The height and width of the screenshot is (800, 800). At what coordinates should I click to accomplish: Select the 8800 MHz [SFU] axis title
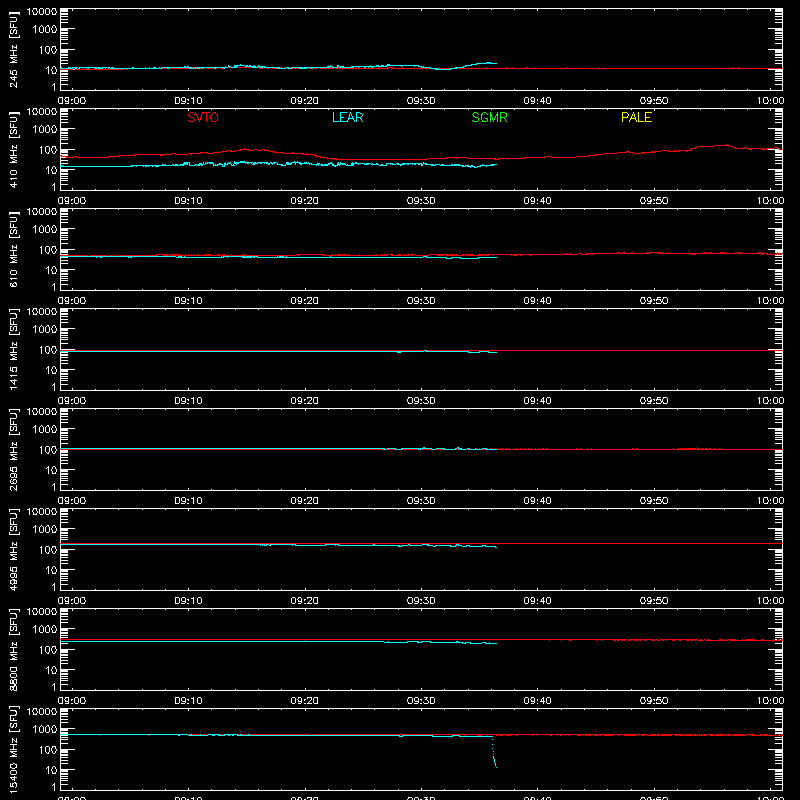tap(13, 649)
